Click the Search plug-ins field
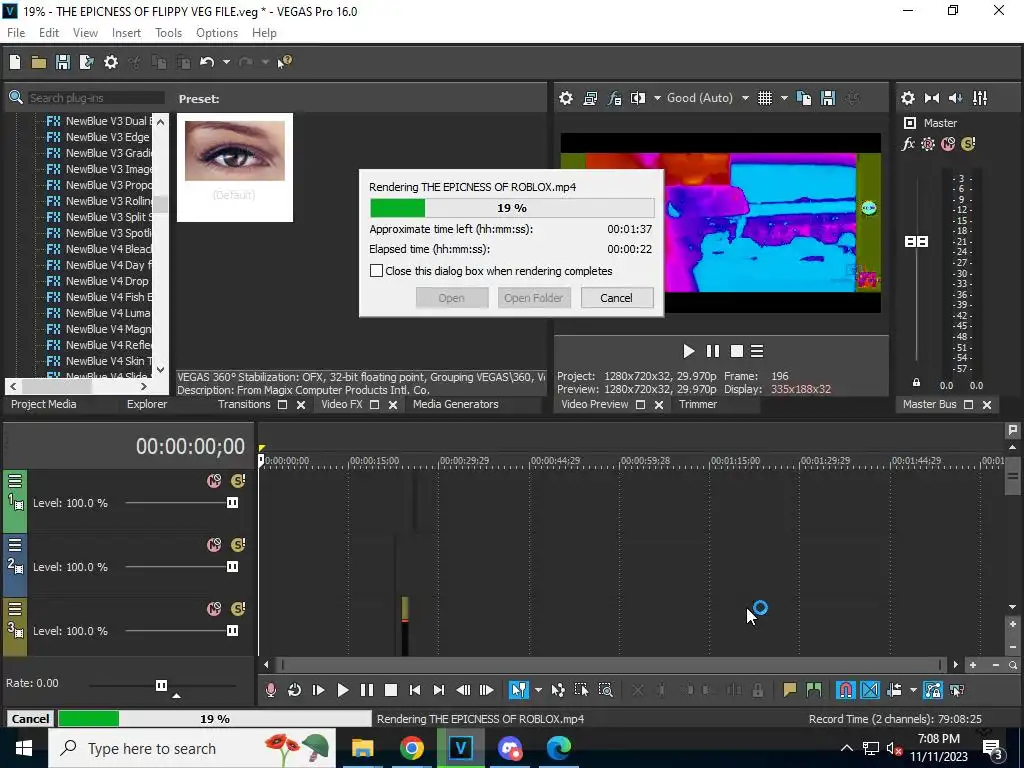 [x=95, y=98]
